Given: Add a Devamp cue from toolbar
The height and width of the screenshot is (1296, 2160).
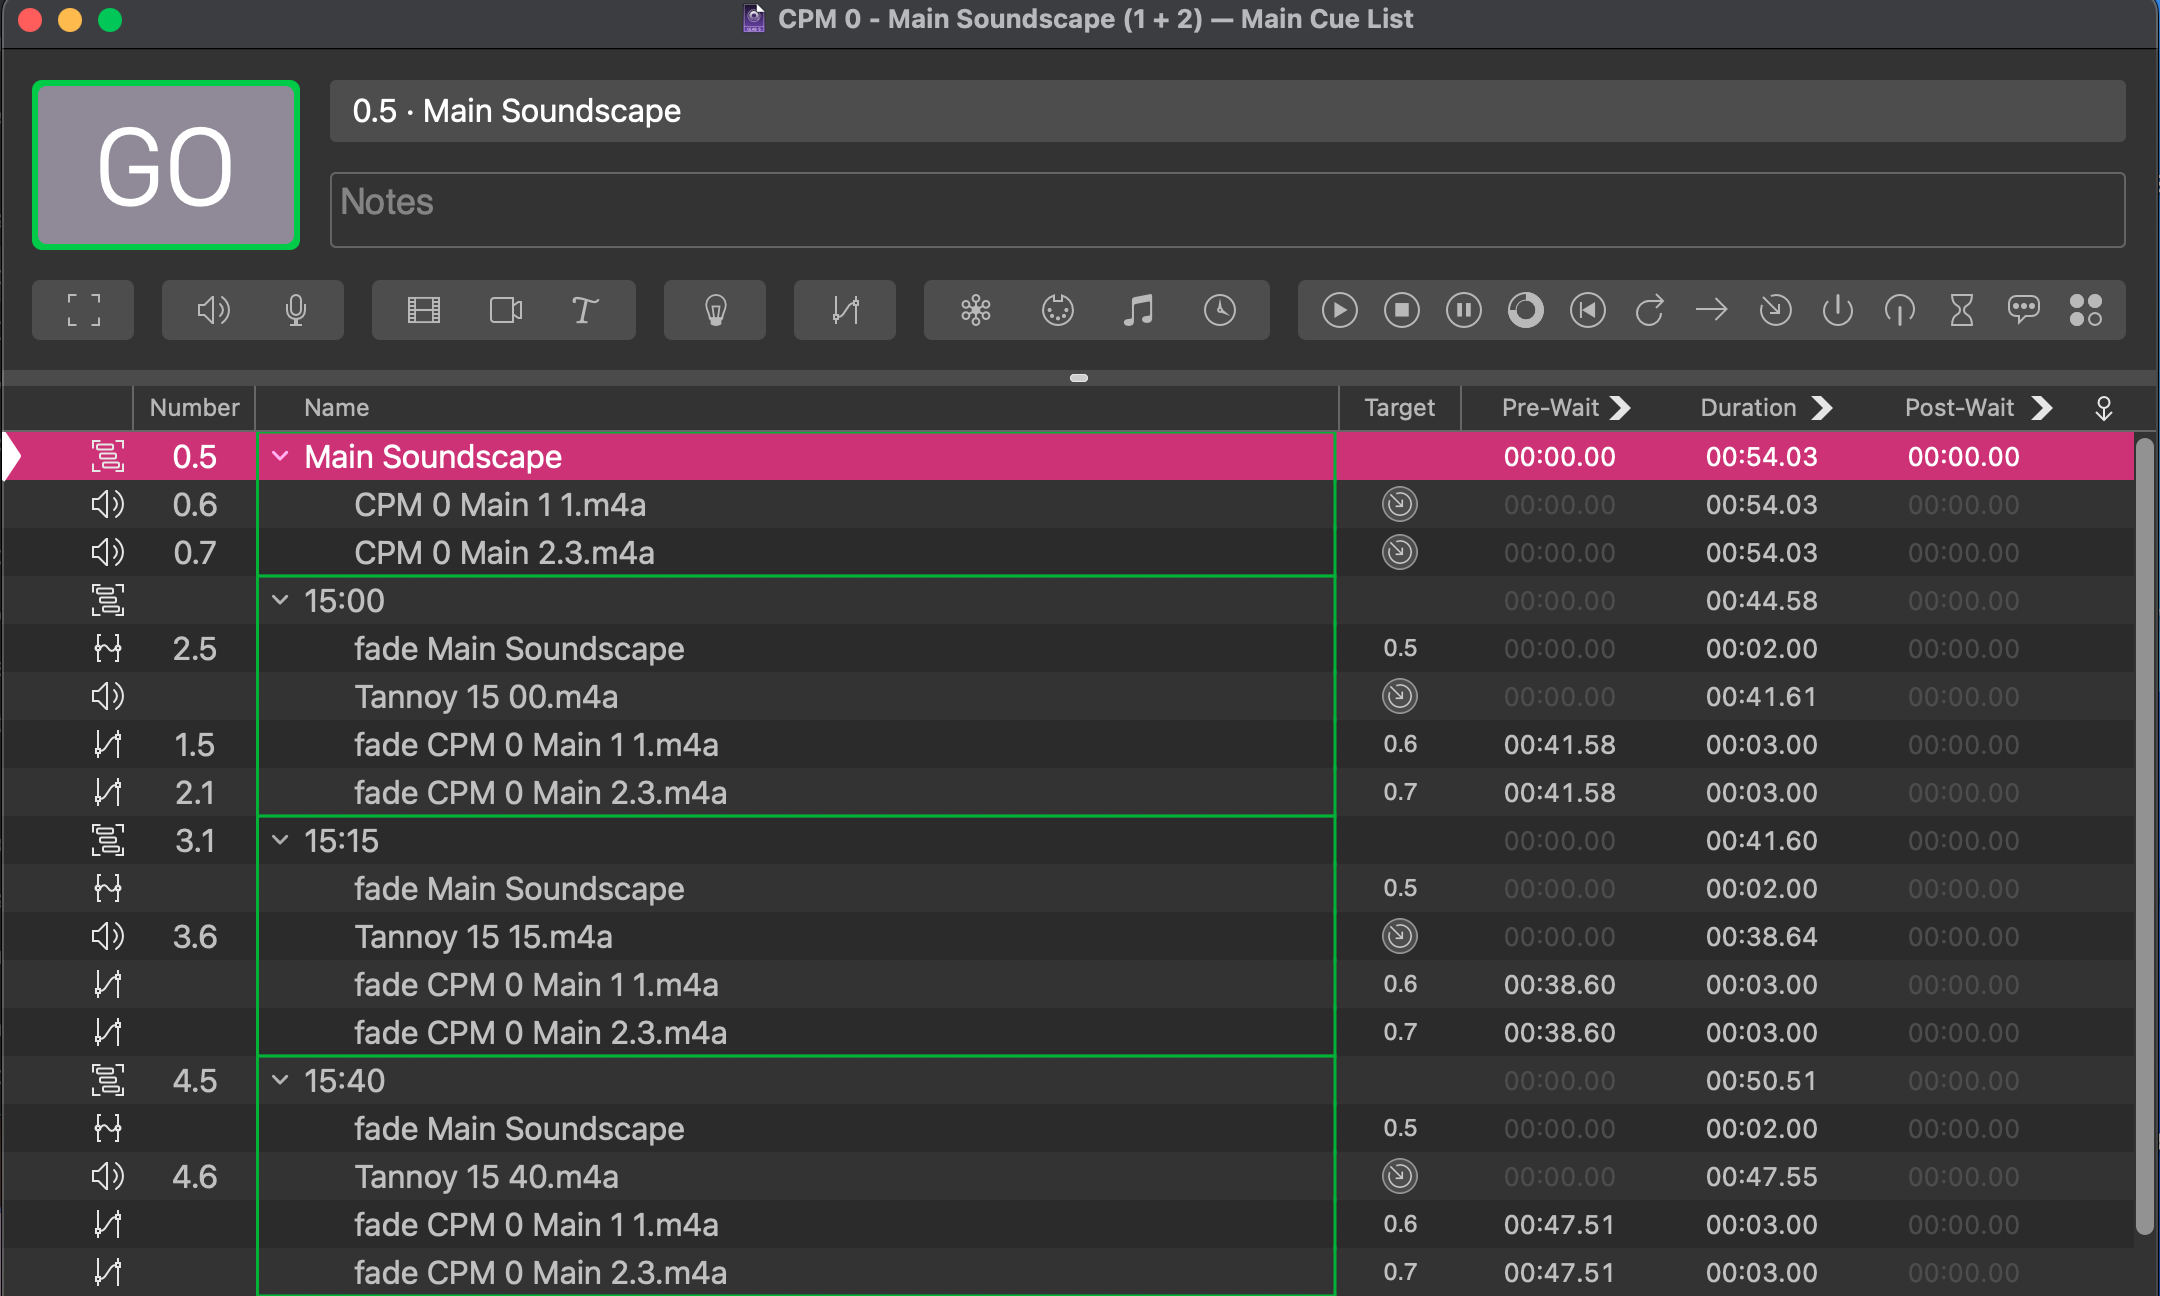Looking at the screenshot, I should click(x=1650, y=310).
